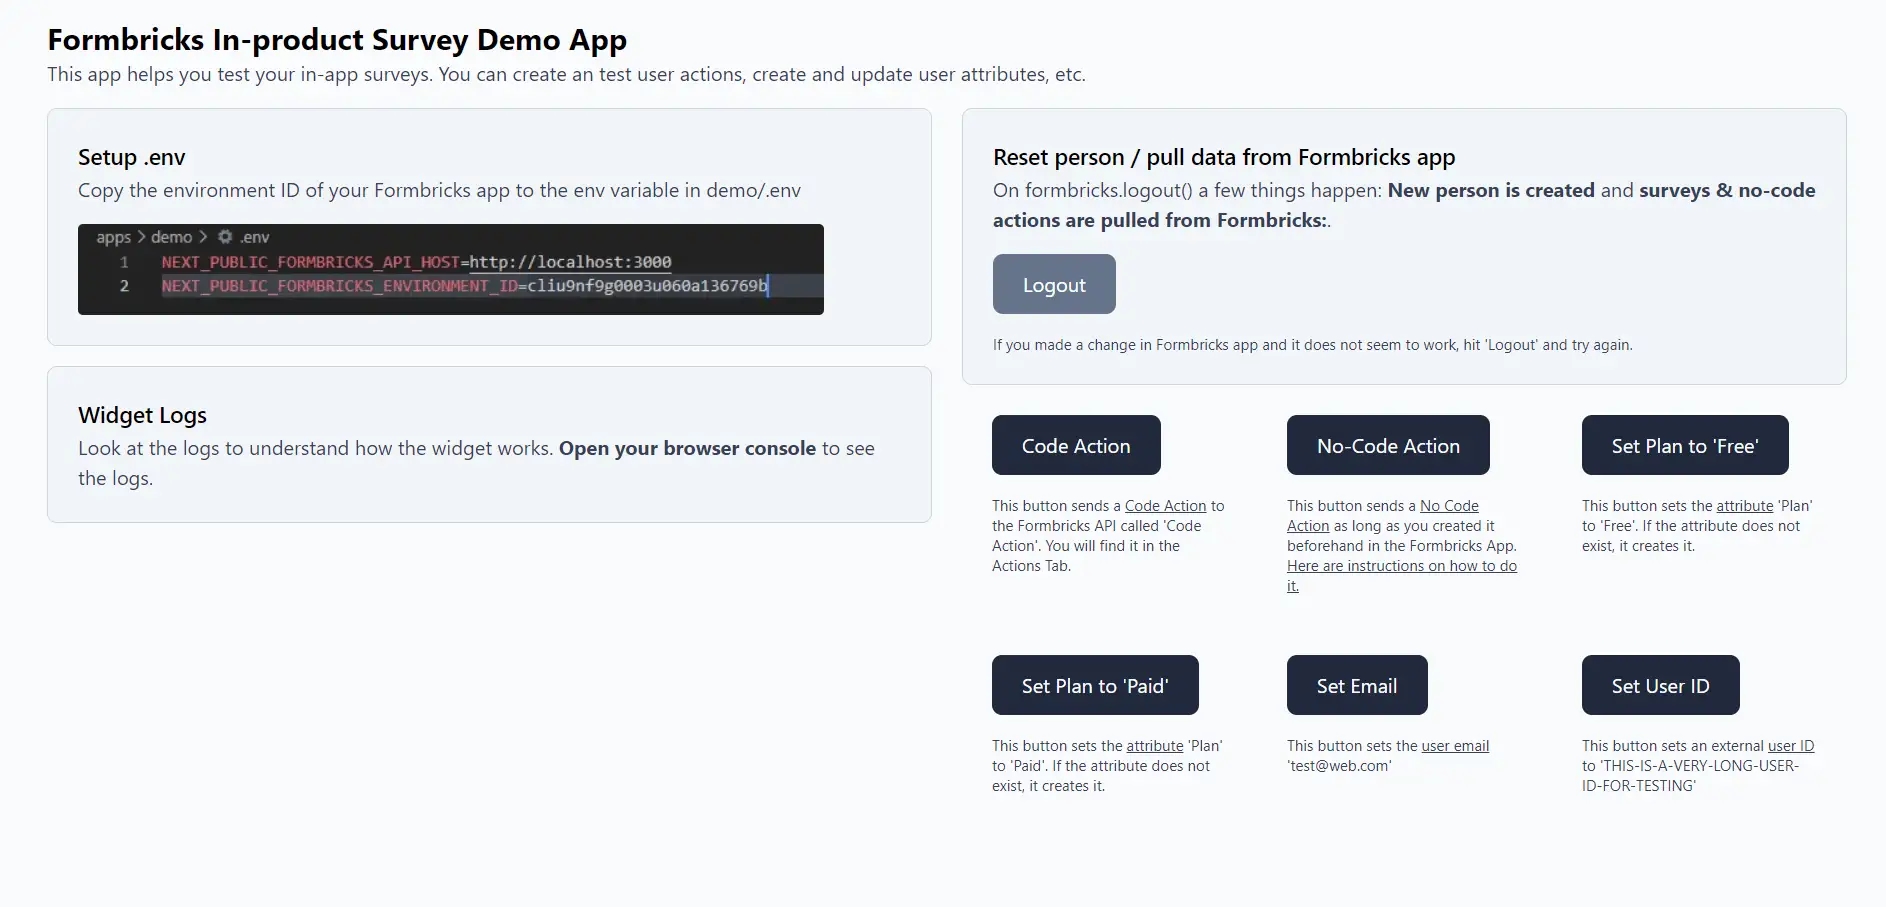This screenshot has height=907, width=1886.
Task: Open the 'user ID' link
Action: pos(1790,746)
